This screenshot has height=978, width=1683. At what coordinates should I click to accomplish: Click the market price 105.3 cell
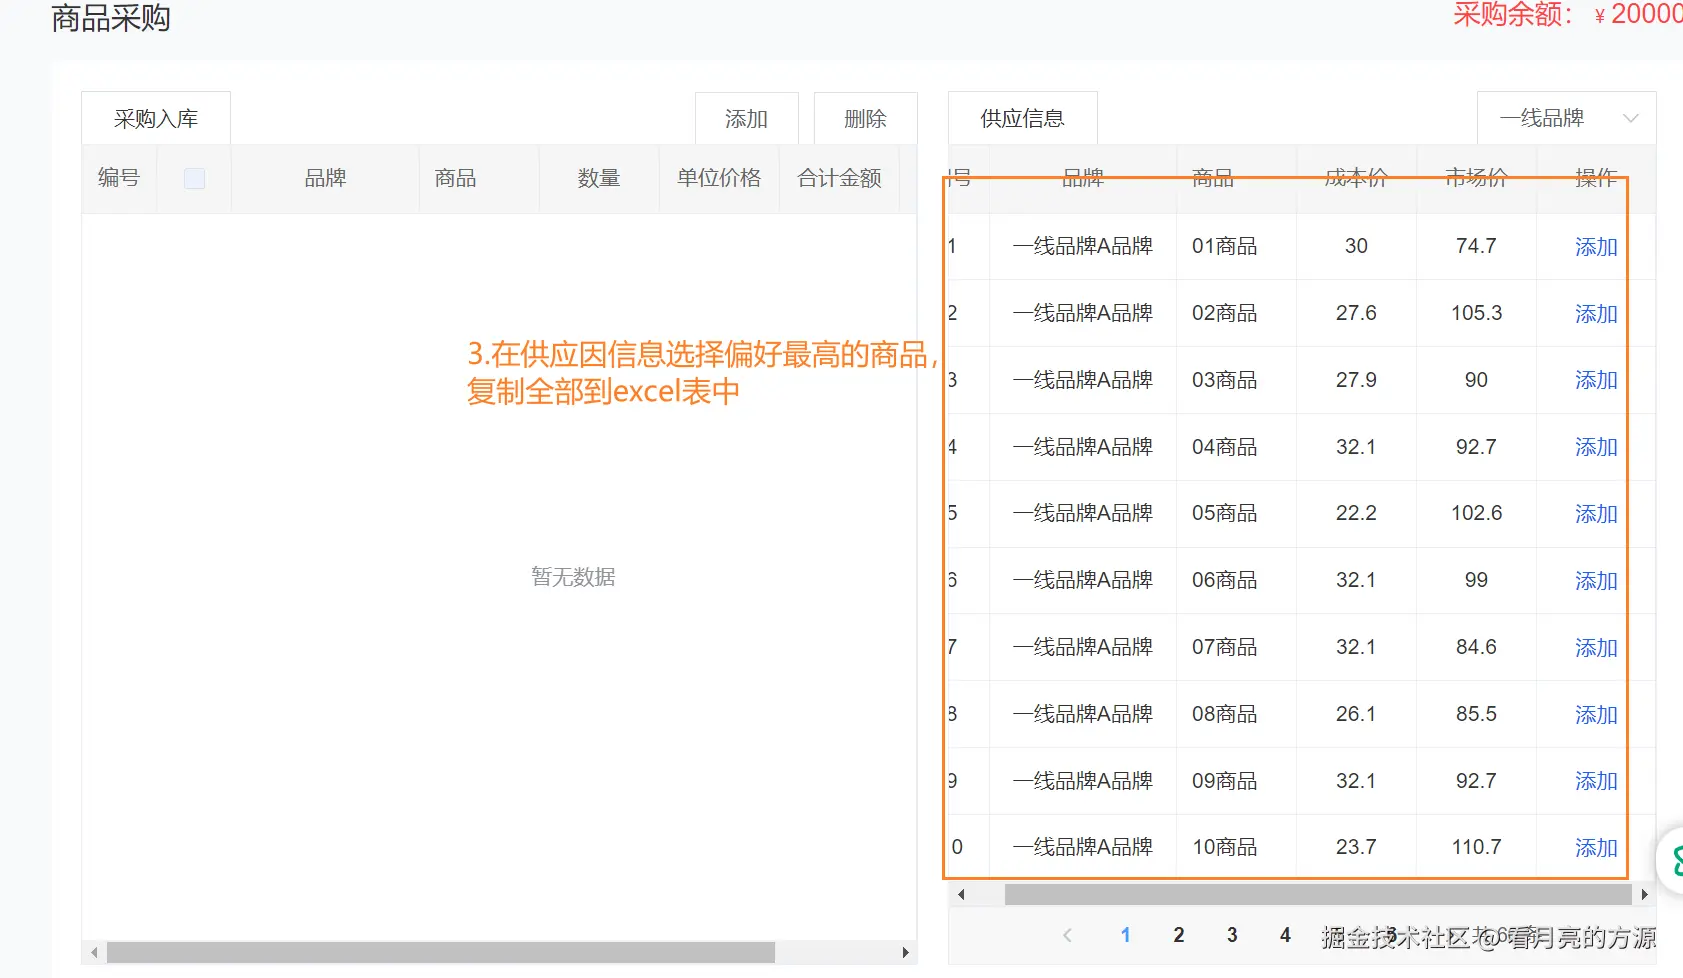1476,313
